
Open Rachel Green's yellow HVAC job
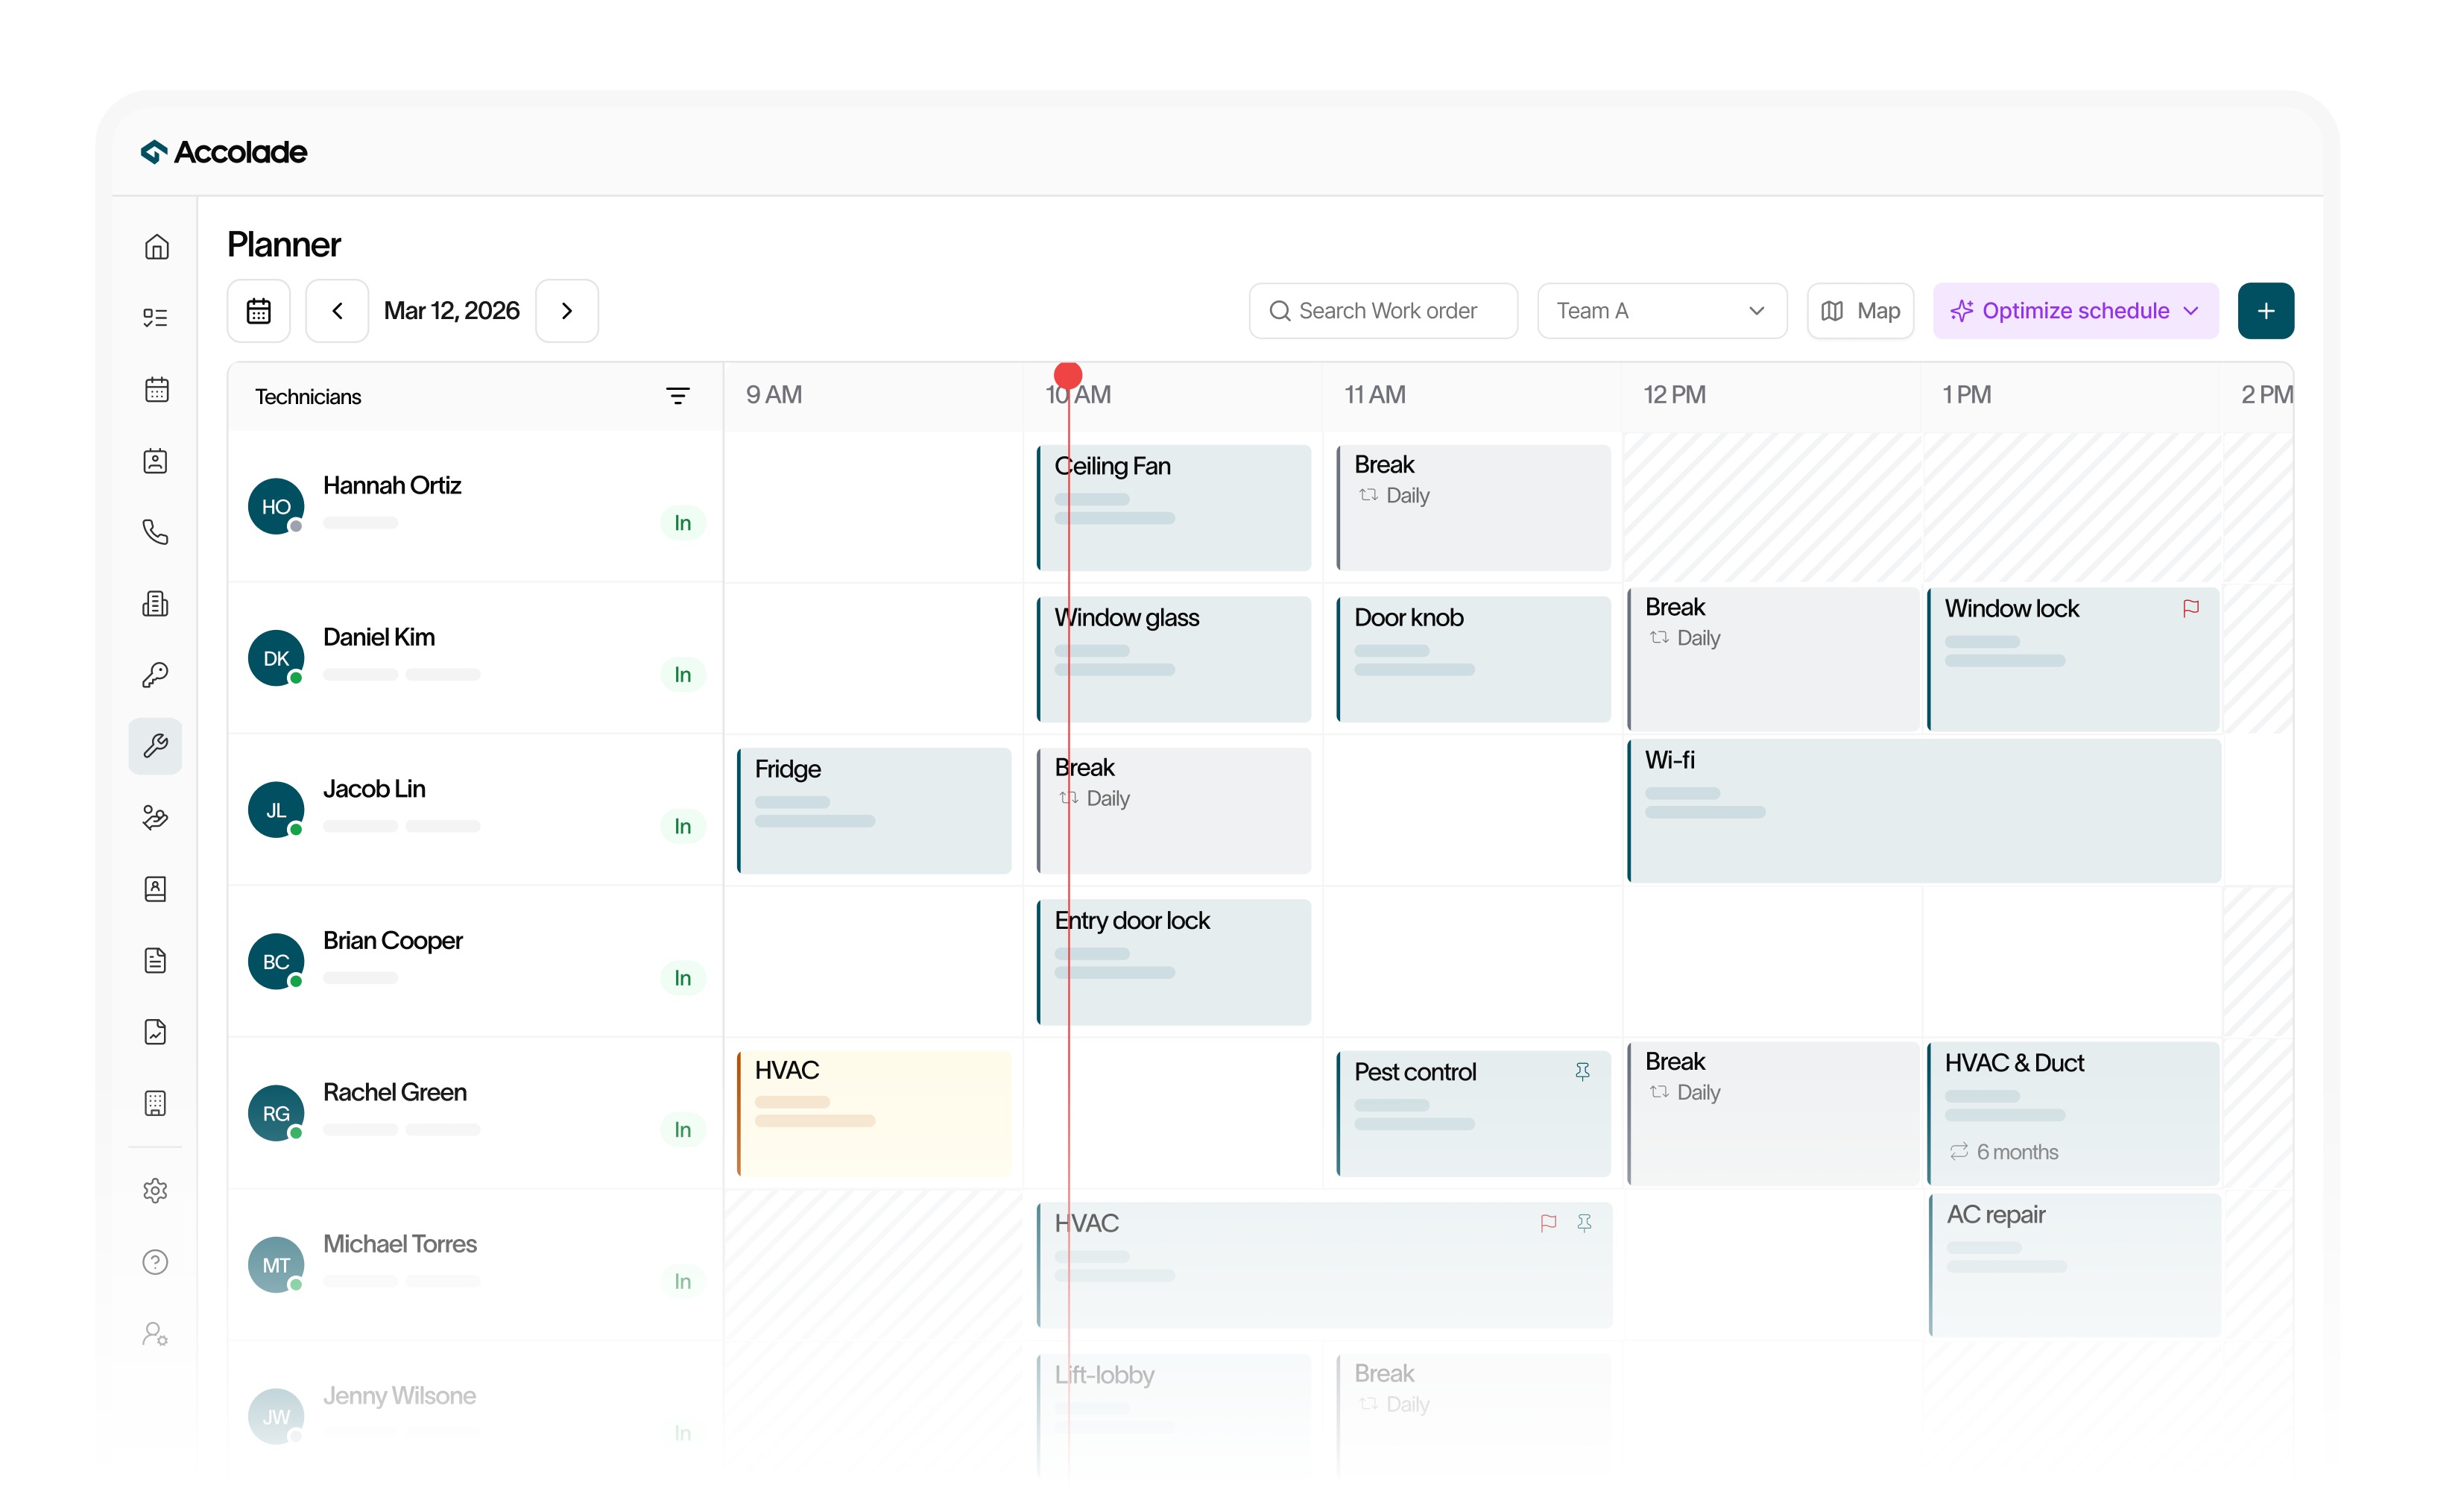pos(874,1113)
